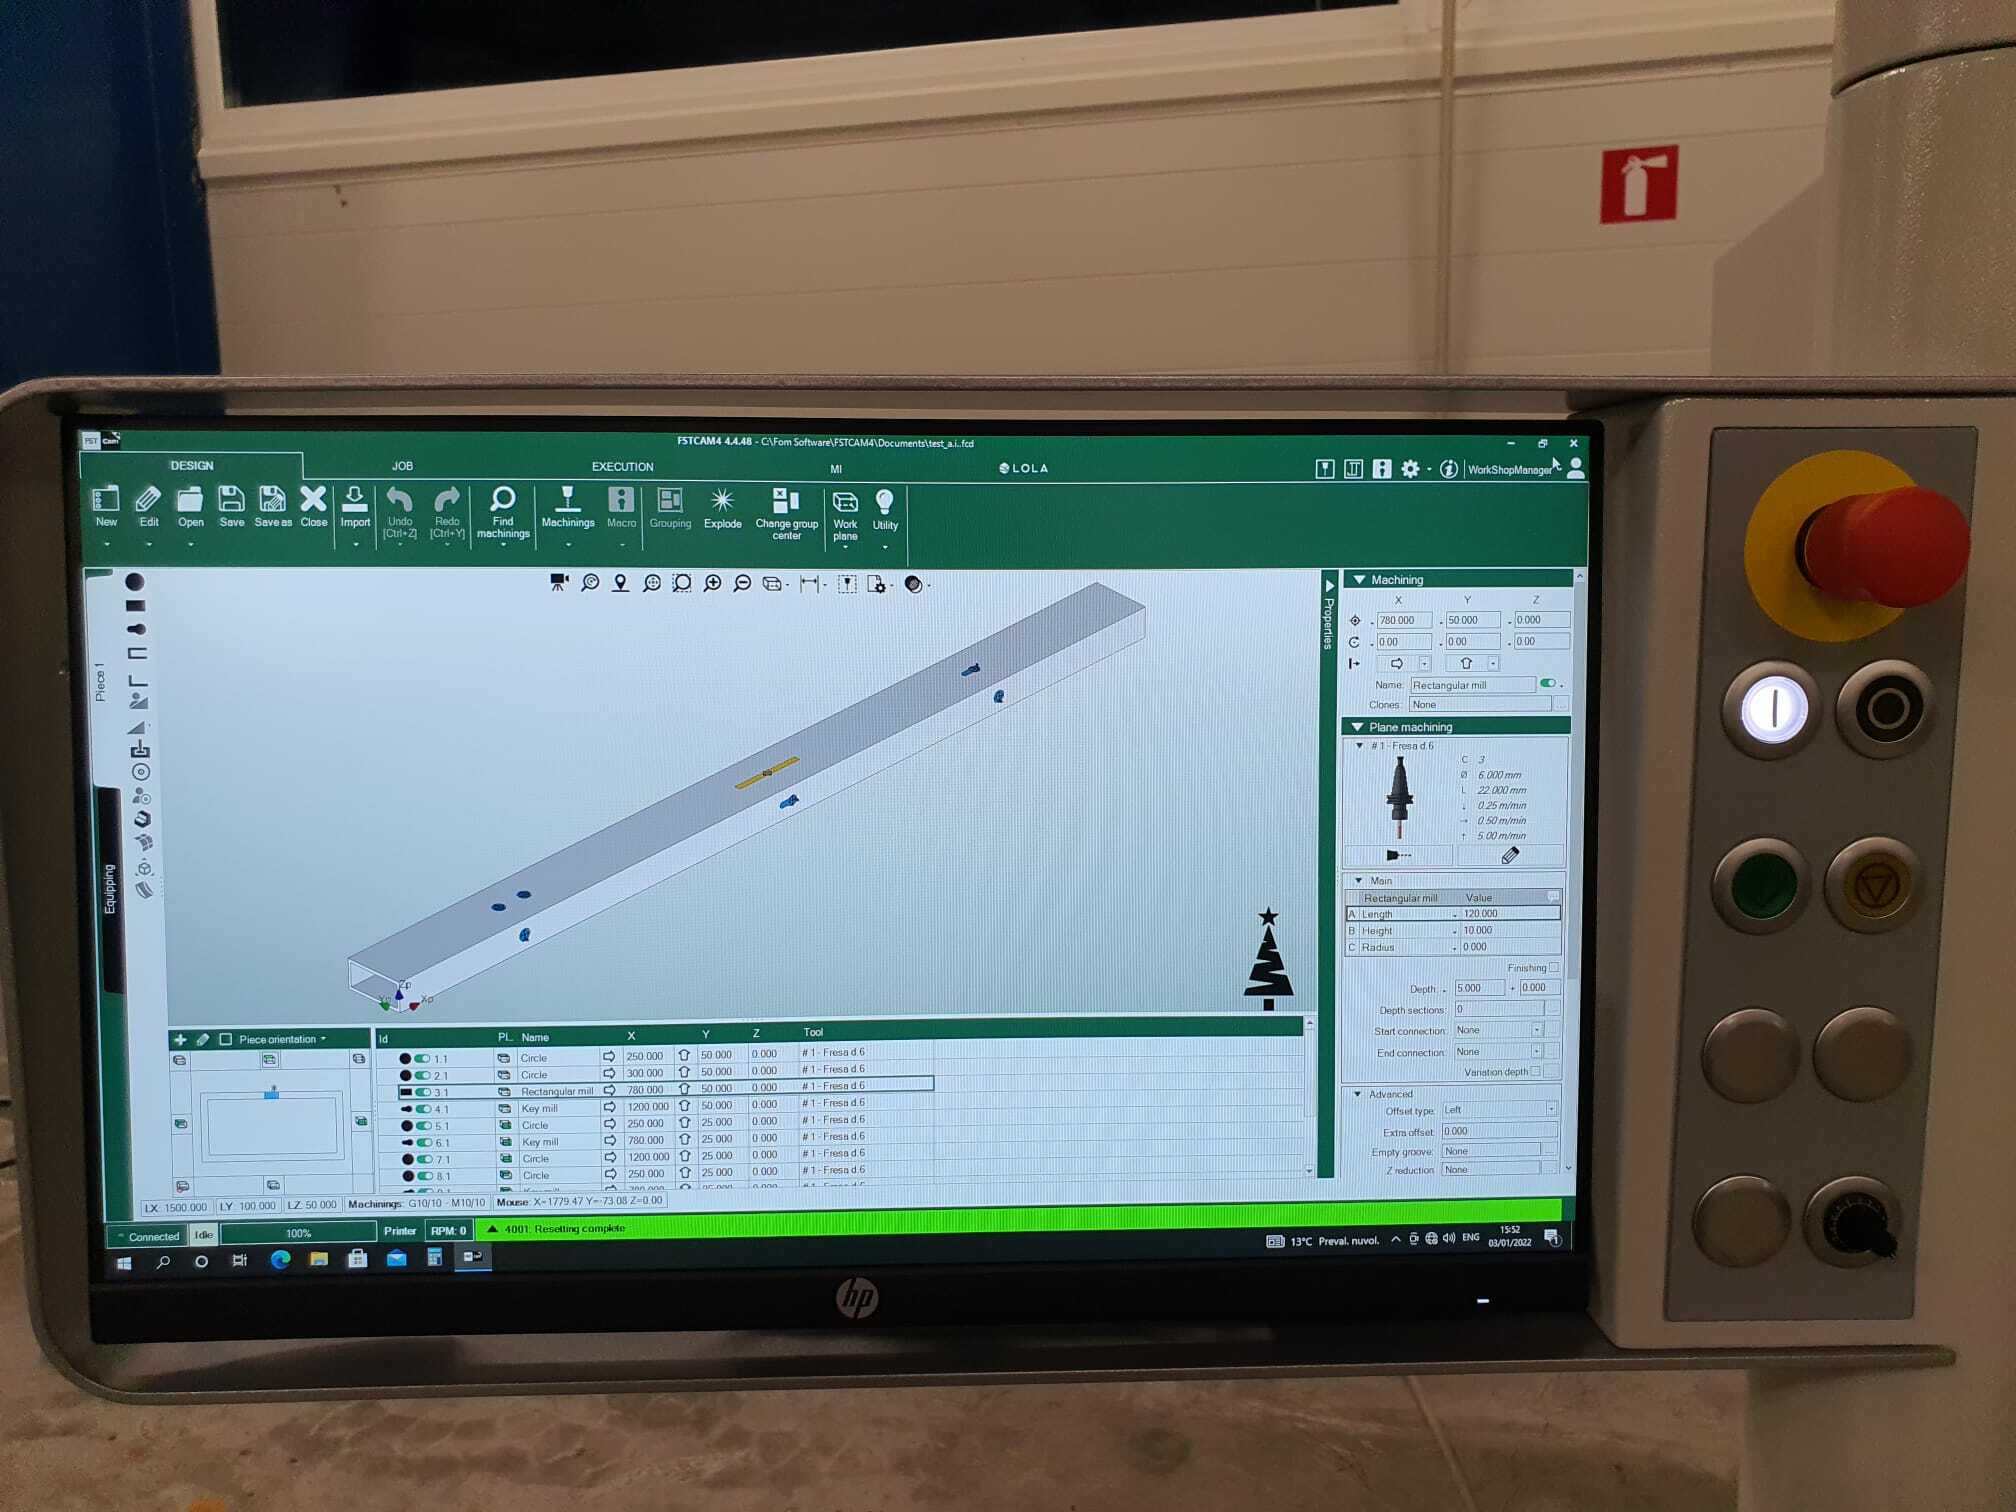Enable the Finishing checkbox
The image size is (2016, 1512).
1554,967
